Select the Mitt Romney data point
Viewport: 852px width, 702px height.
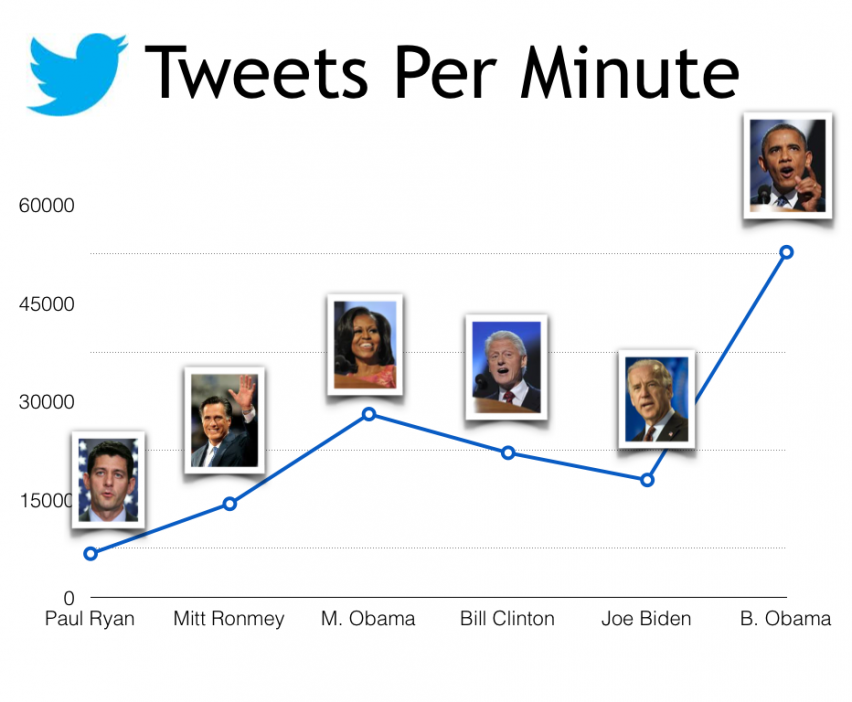pyautogui.click(x=229, y=503)
